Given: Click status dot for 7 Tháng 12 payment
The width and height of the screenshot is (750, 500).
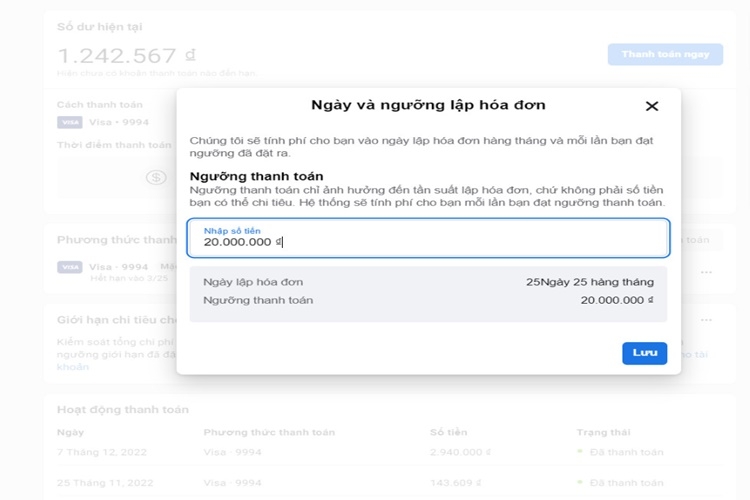Looking at the screenshot, I should 580,452.
